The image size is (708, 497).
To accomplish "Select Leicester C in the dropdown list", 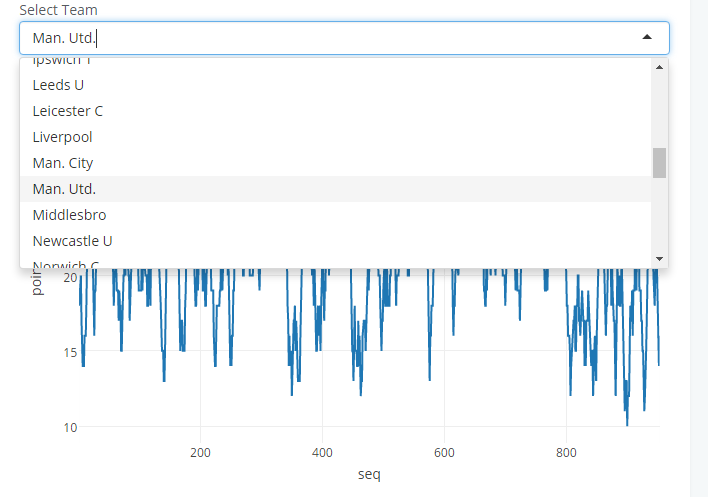I will pyautogui.click(x=67, y=111).
